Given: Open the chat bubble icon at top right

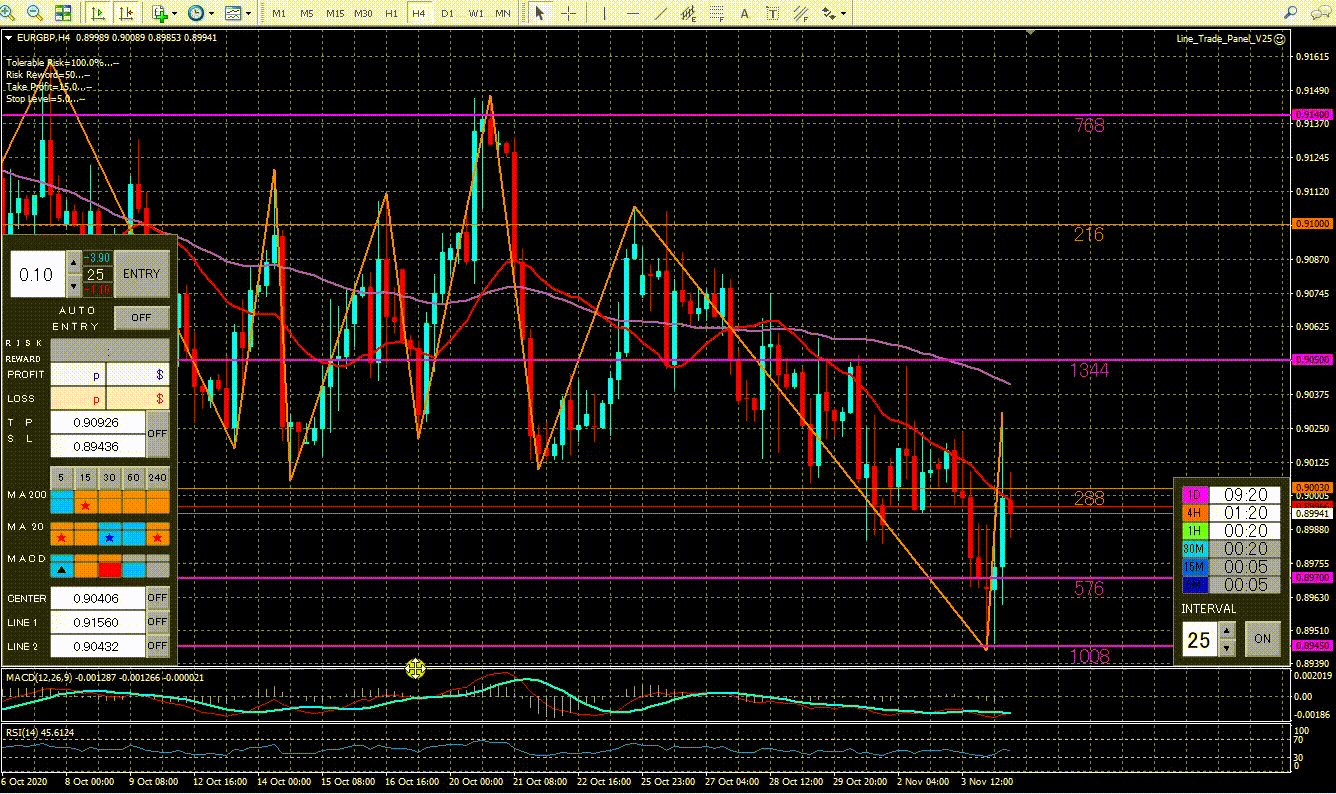Looking at the screenshot, I should 1320,12.
